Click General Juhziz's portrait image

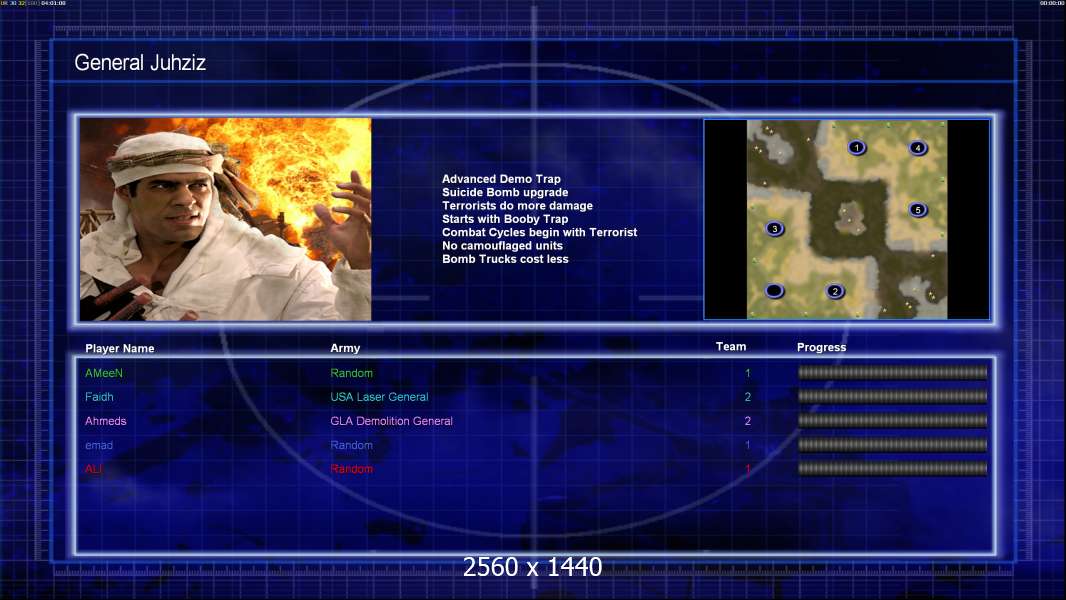point(226,219)
